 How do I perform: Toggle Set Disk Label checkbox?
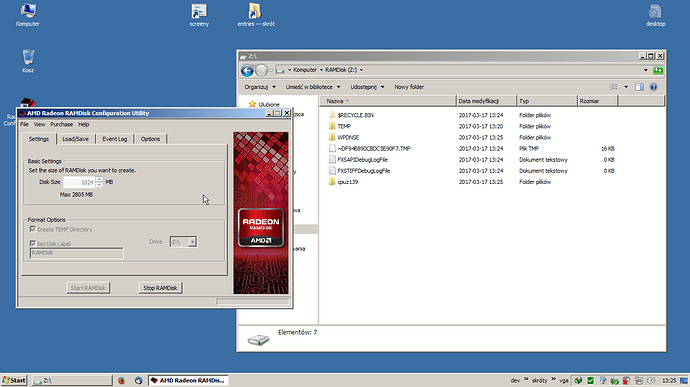coord(33,243)
